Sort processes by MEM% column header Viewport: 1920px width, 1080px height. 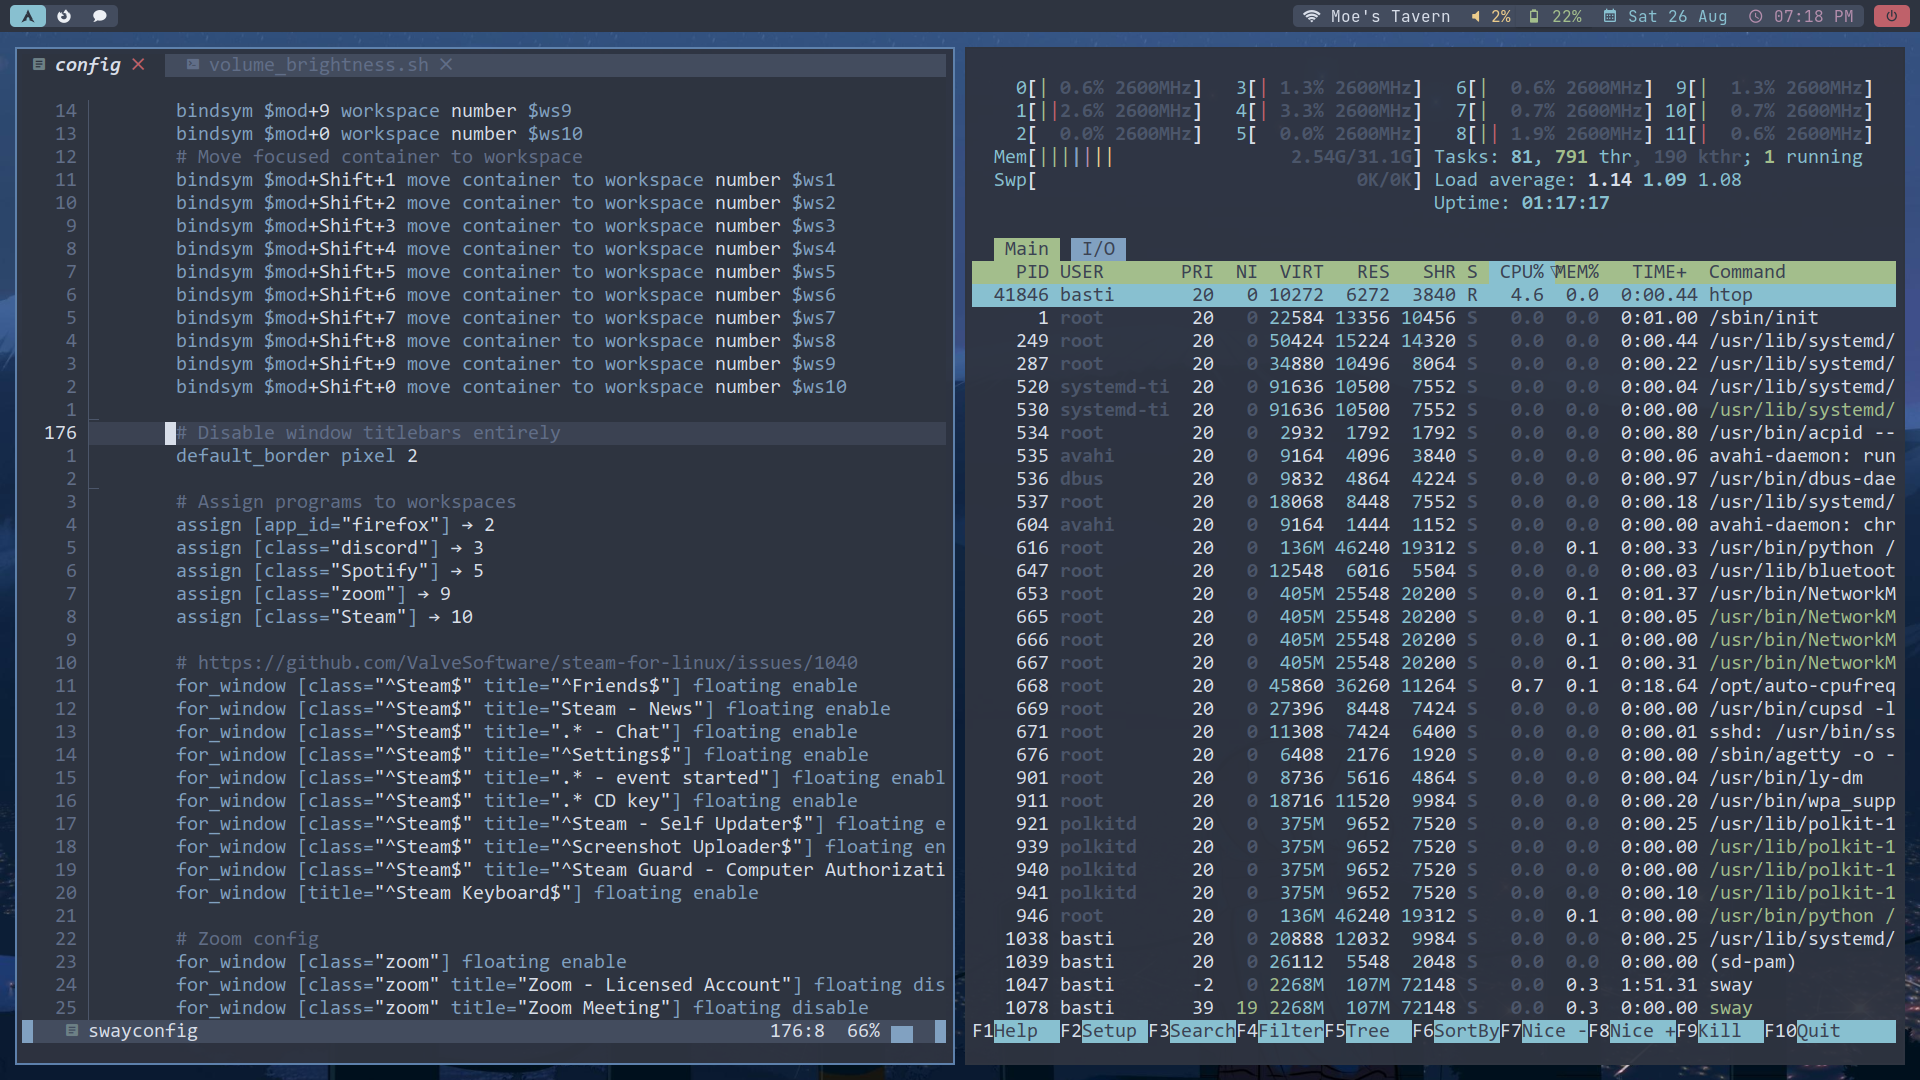pyautogui.click(x=1578, y=272)
